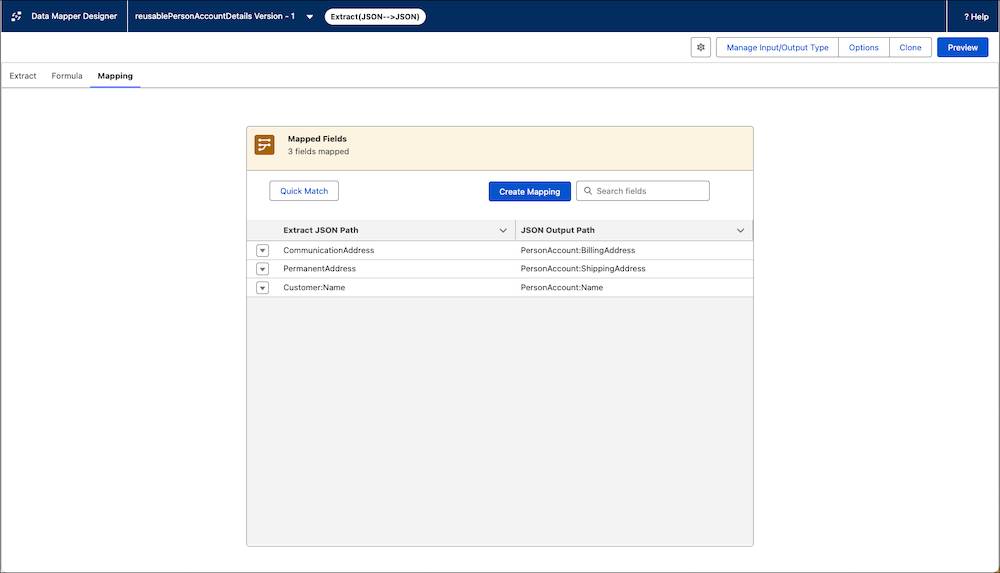Open the settings gear icon
The width and height of the screenshot is (1000, 573).
pos(700,47)
